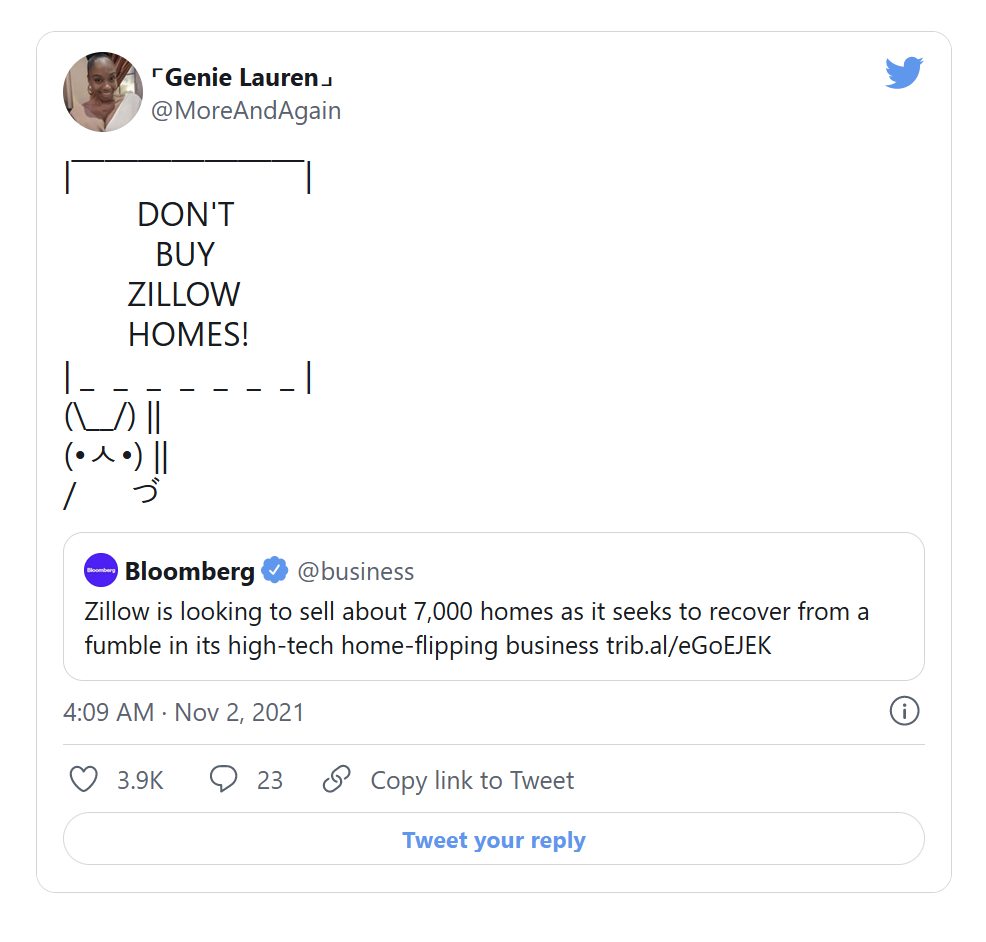Open the @business handle

355,571
